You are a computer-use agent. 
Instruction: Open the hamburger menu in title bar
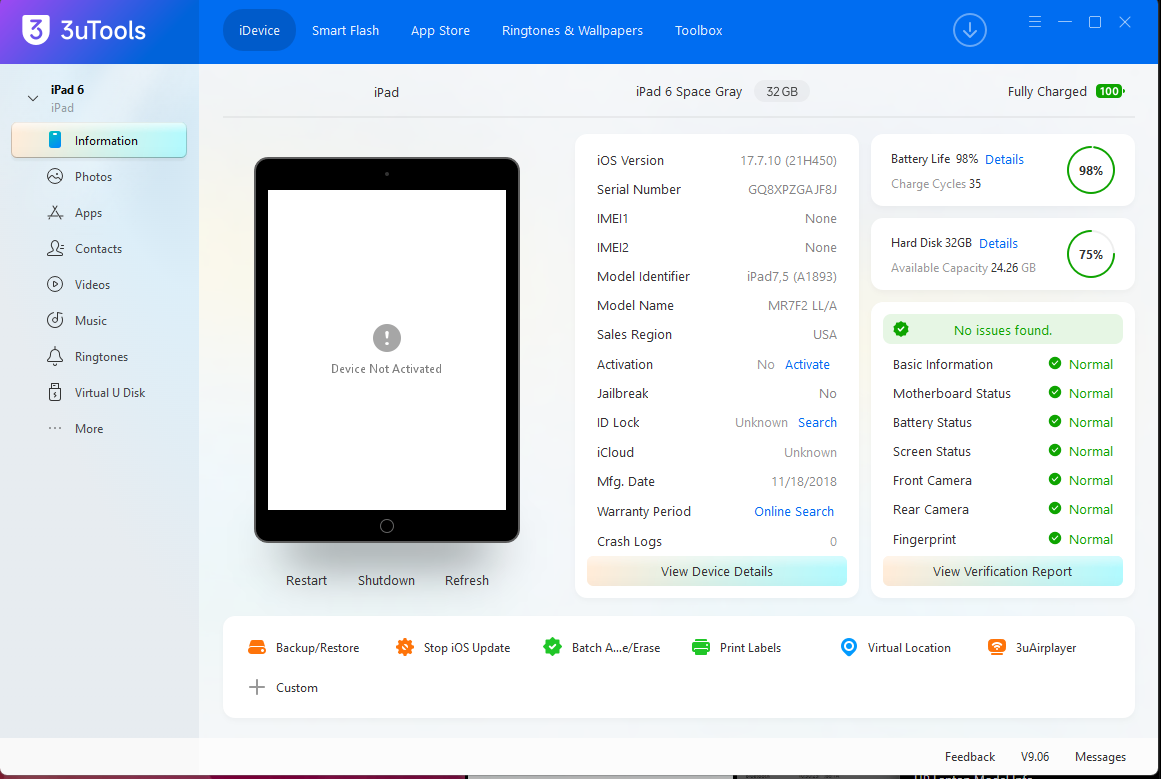tap(1034, 21)
